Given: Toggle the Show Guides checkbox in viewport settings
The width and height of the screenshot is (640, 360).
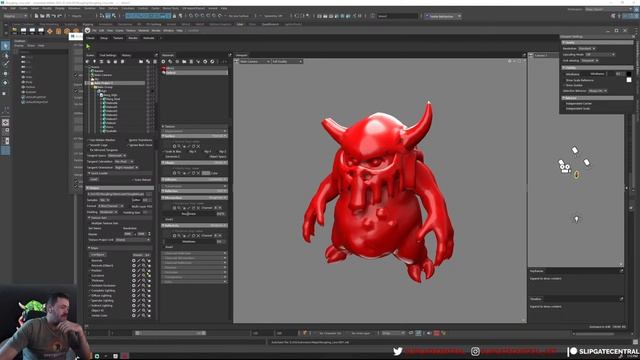Looking at the screenshot, I should 564,85.
